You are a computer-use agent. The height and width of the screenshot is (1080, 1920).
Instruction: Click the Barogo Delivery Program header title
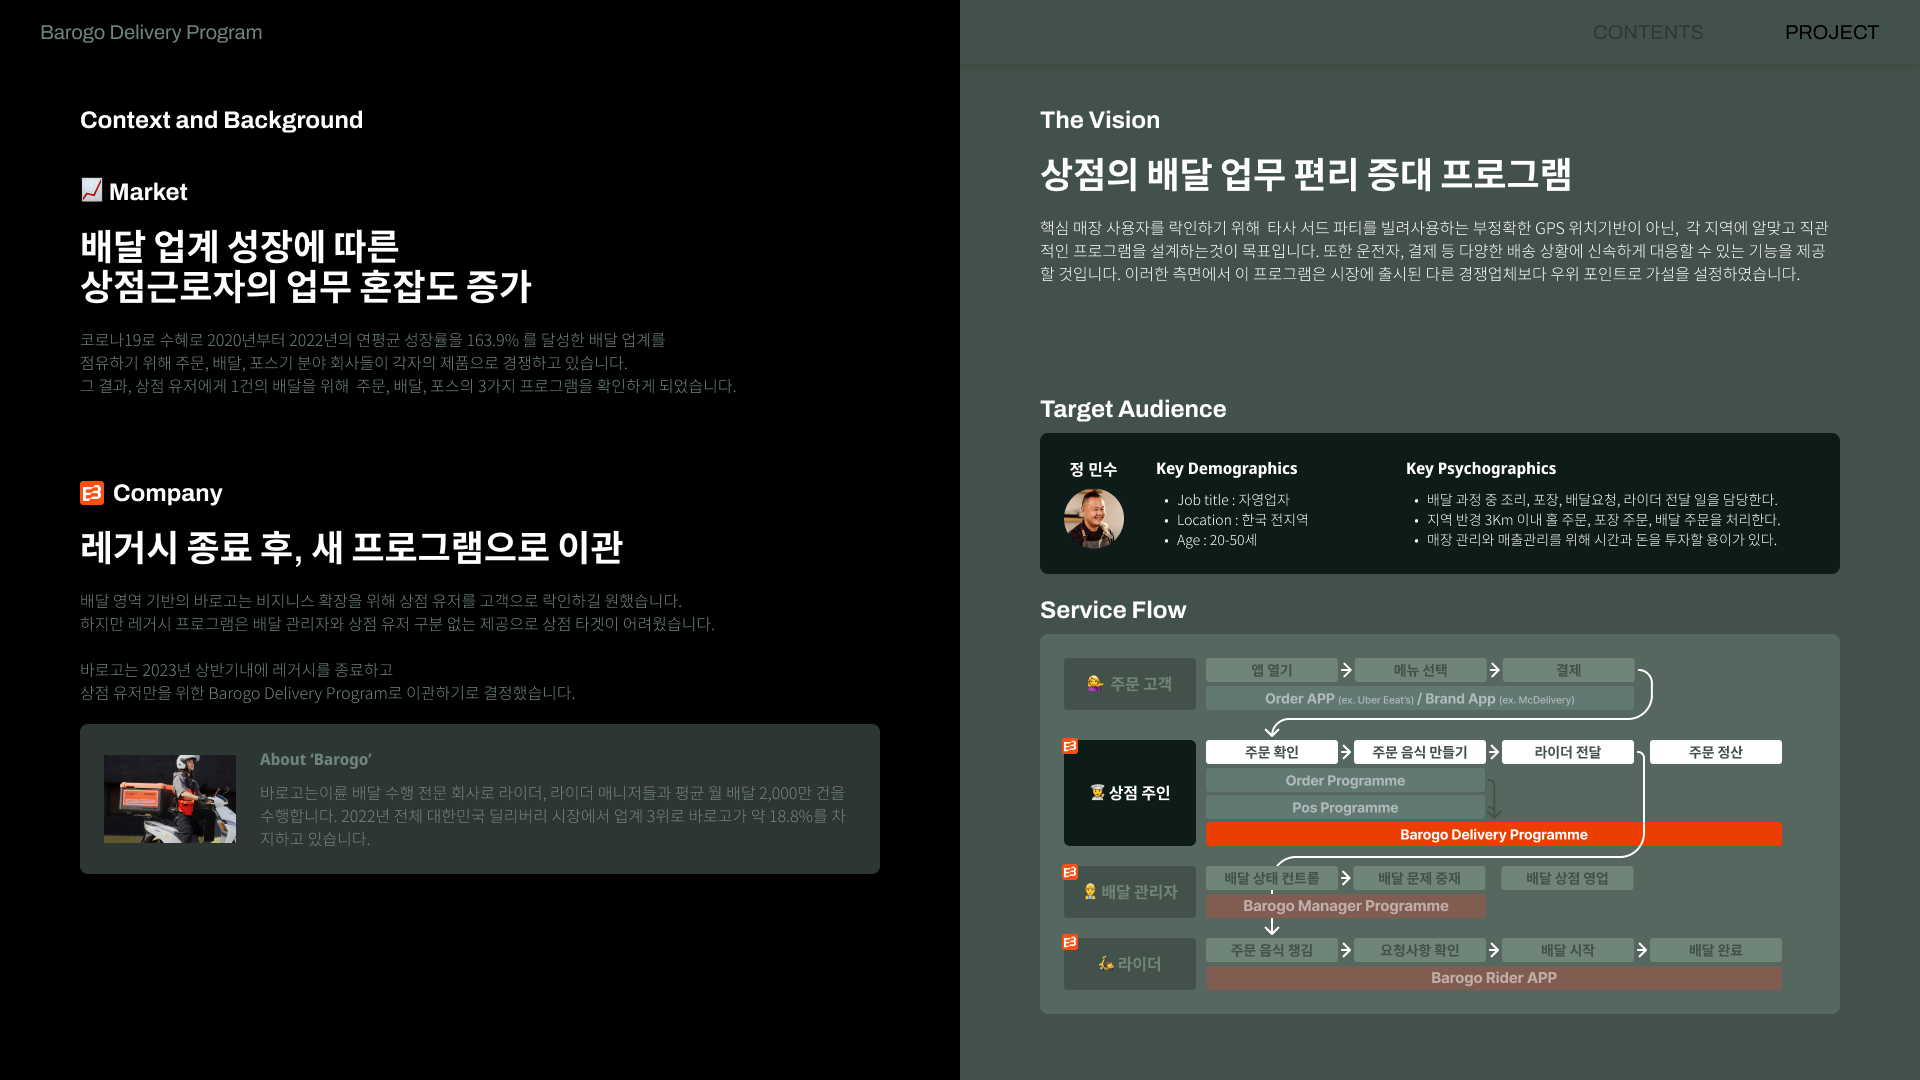(x=151, y=32)
